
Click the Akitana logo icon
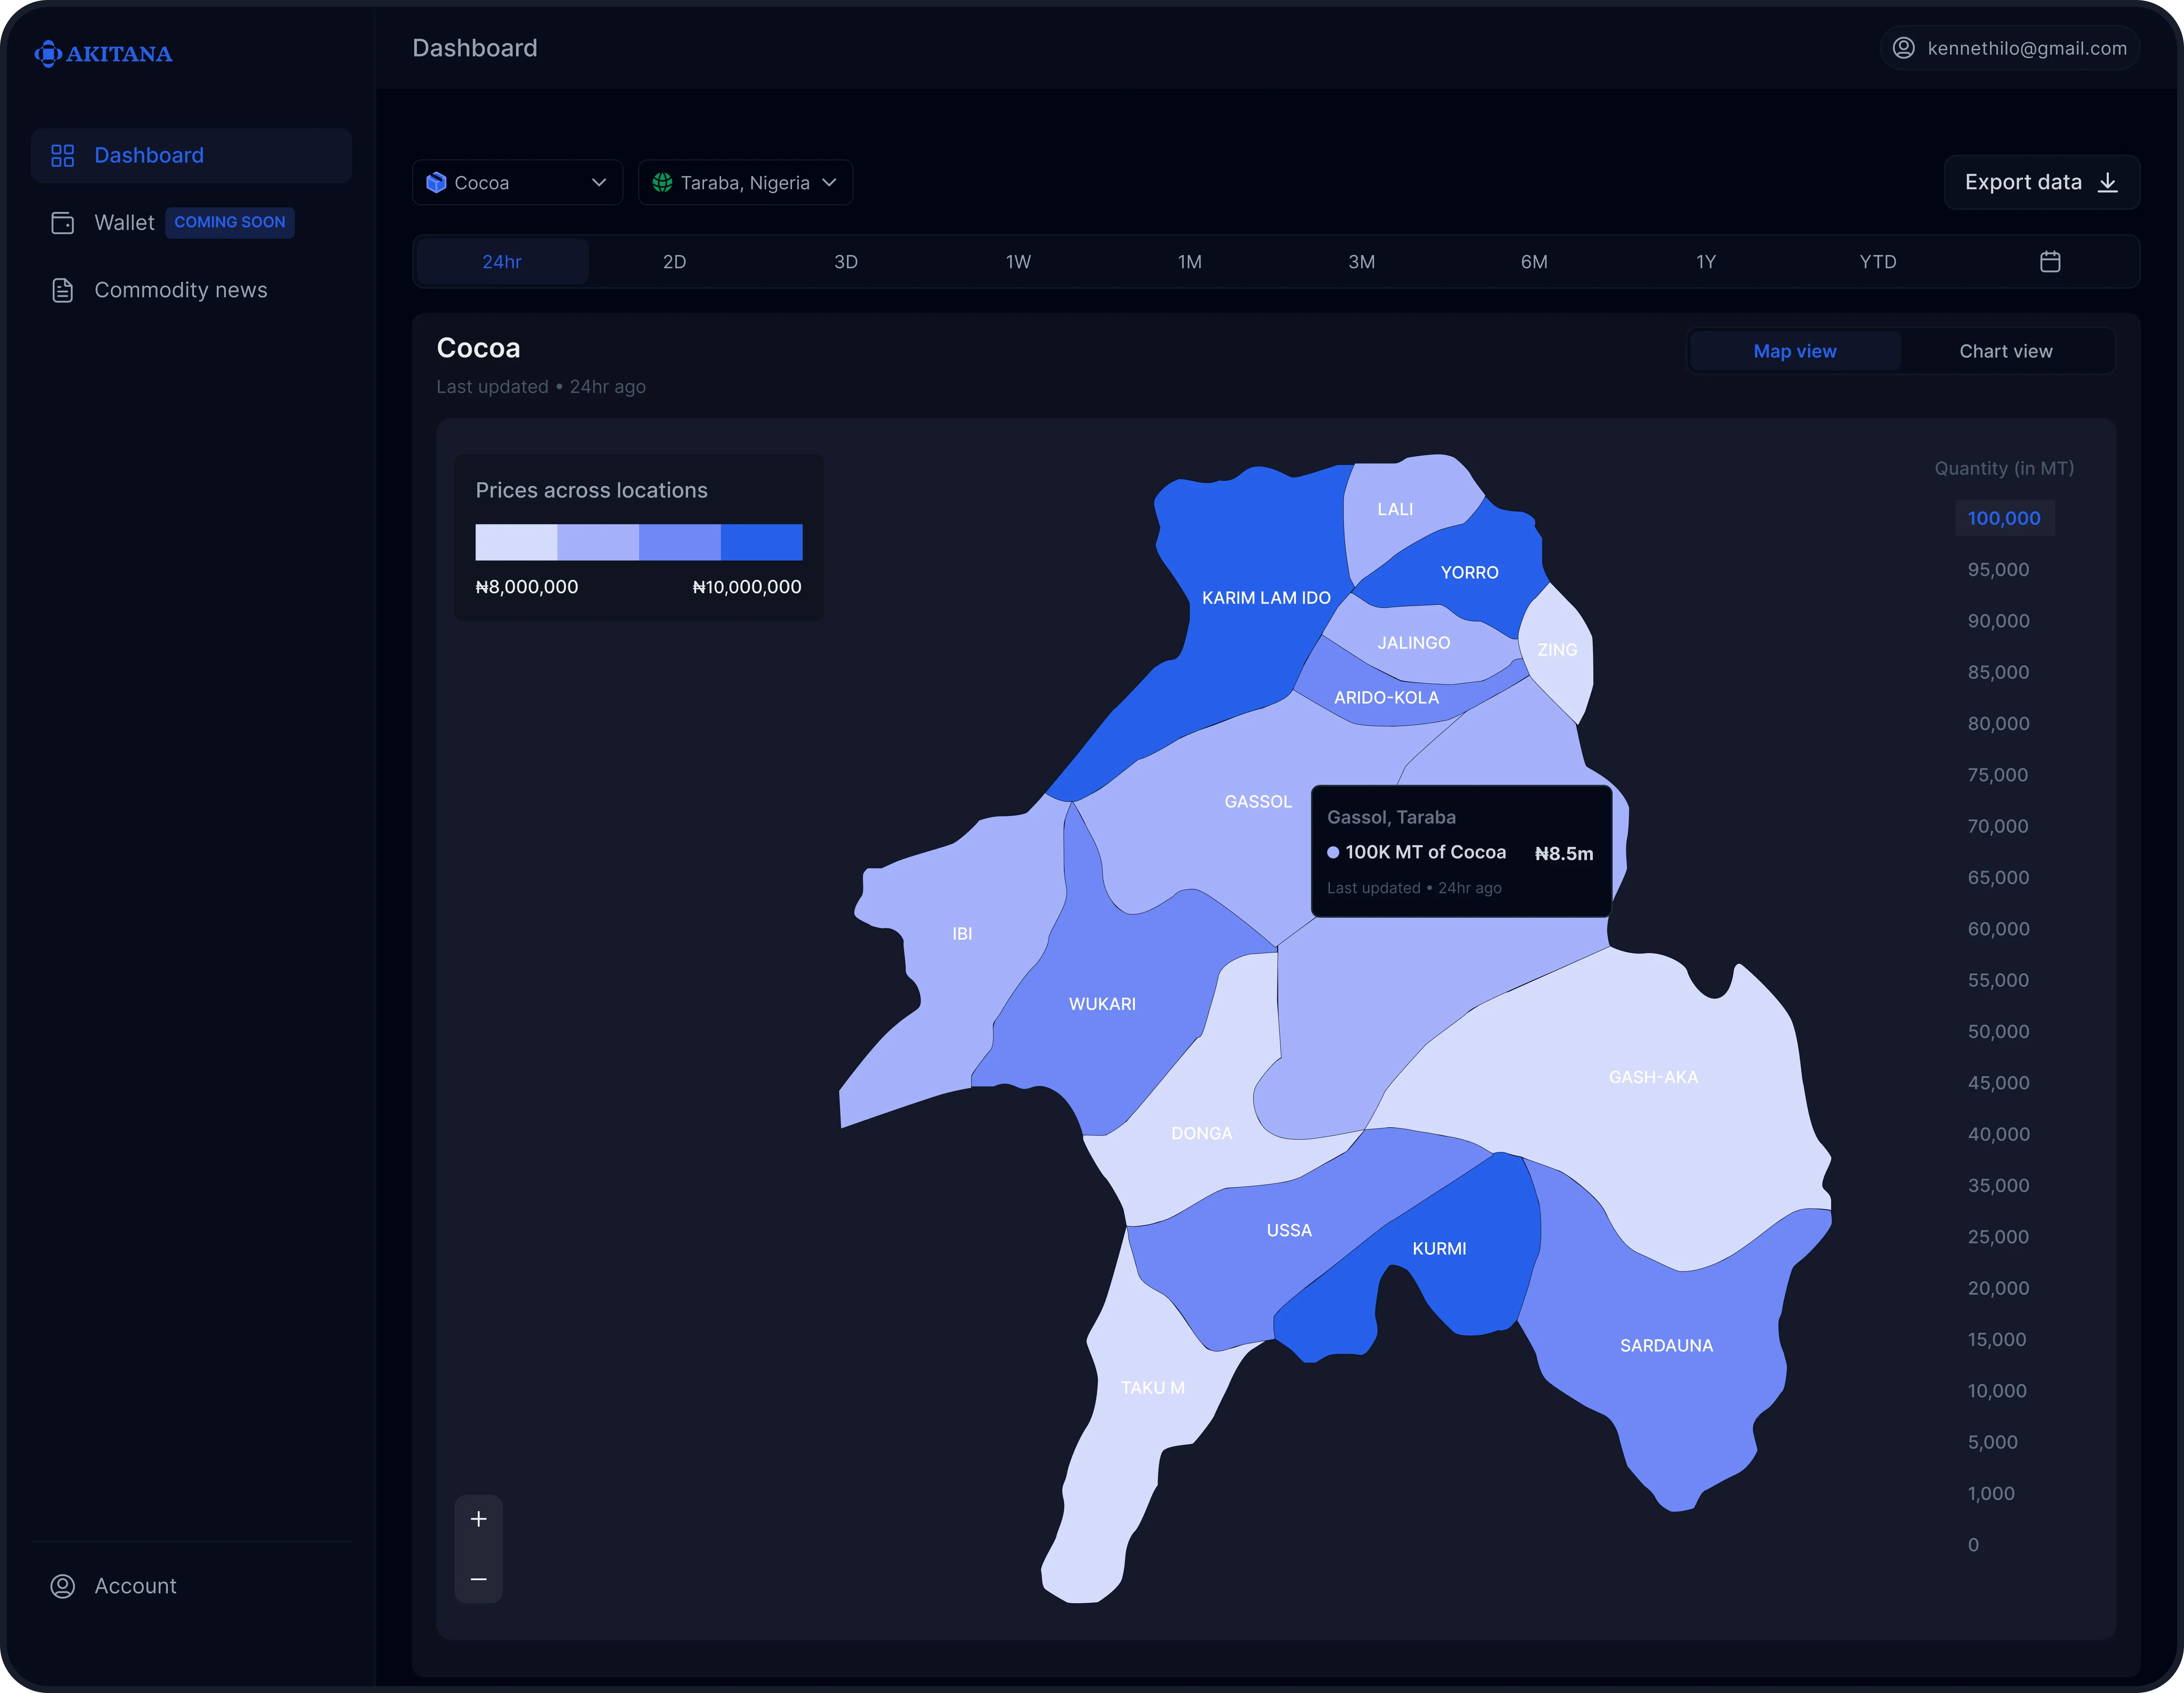(48, 54)
